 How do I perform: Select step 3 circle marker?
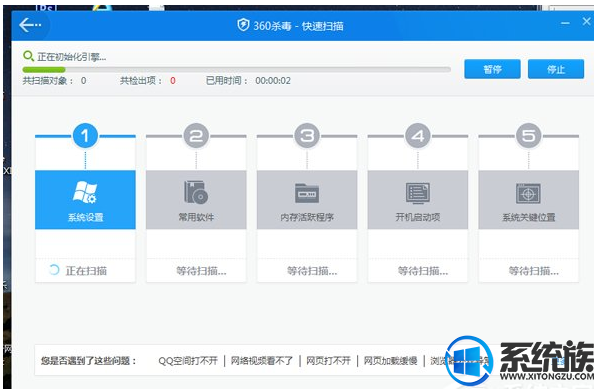[307, 136]
